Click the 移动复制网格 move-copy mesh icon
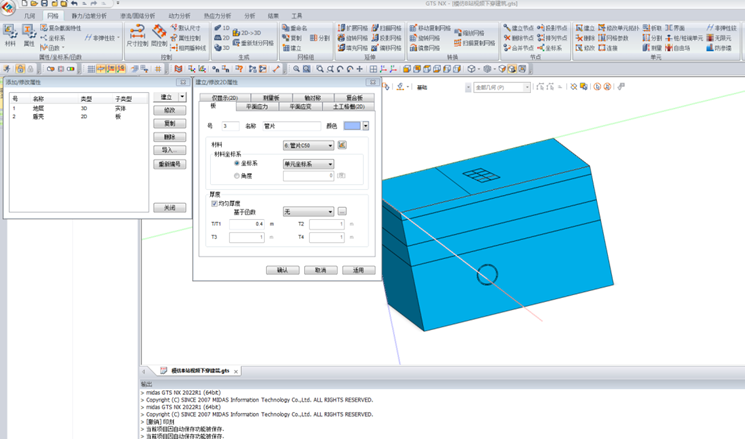745x439 pixels. pyautogui.click(x=430, y=28)
